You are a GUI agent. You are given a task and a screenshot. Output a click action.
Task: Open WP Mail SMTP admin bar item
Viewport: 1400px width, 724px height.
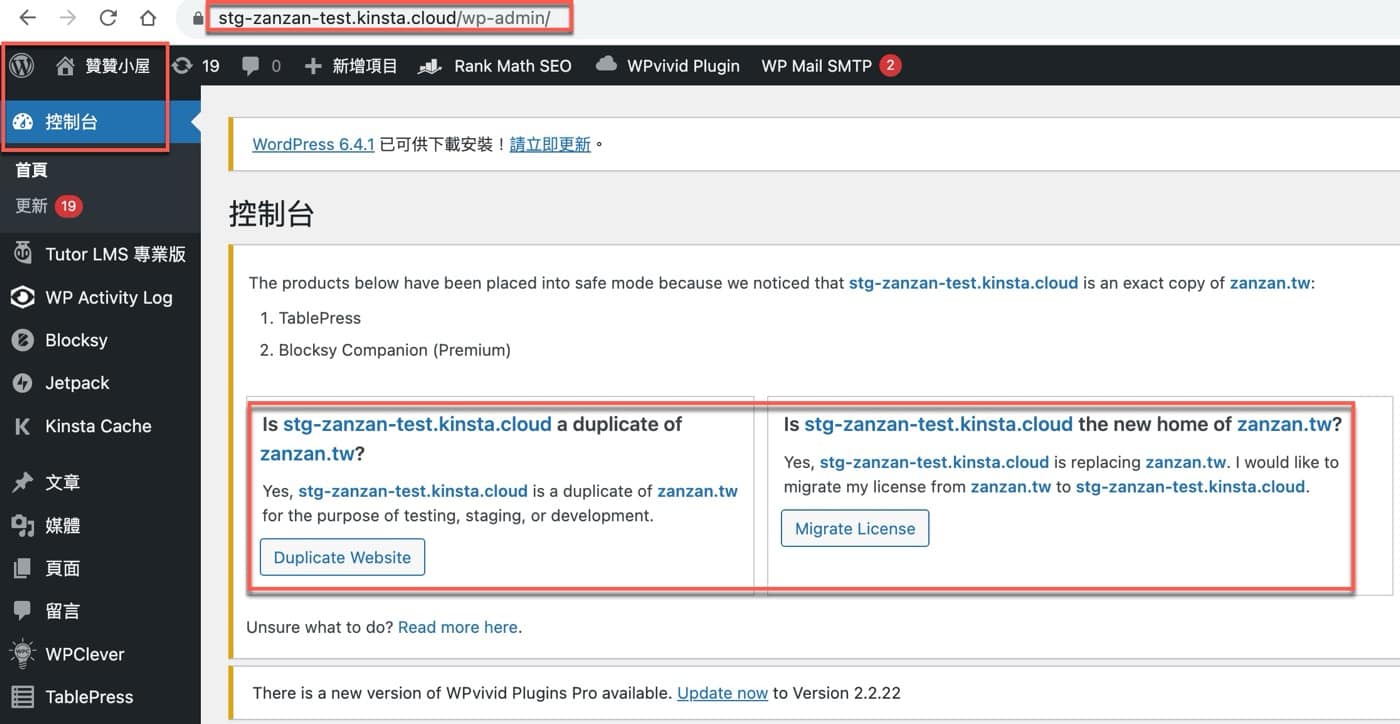tap(831, 66)
